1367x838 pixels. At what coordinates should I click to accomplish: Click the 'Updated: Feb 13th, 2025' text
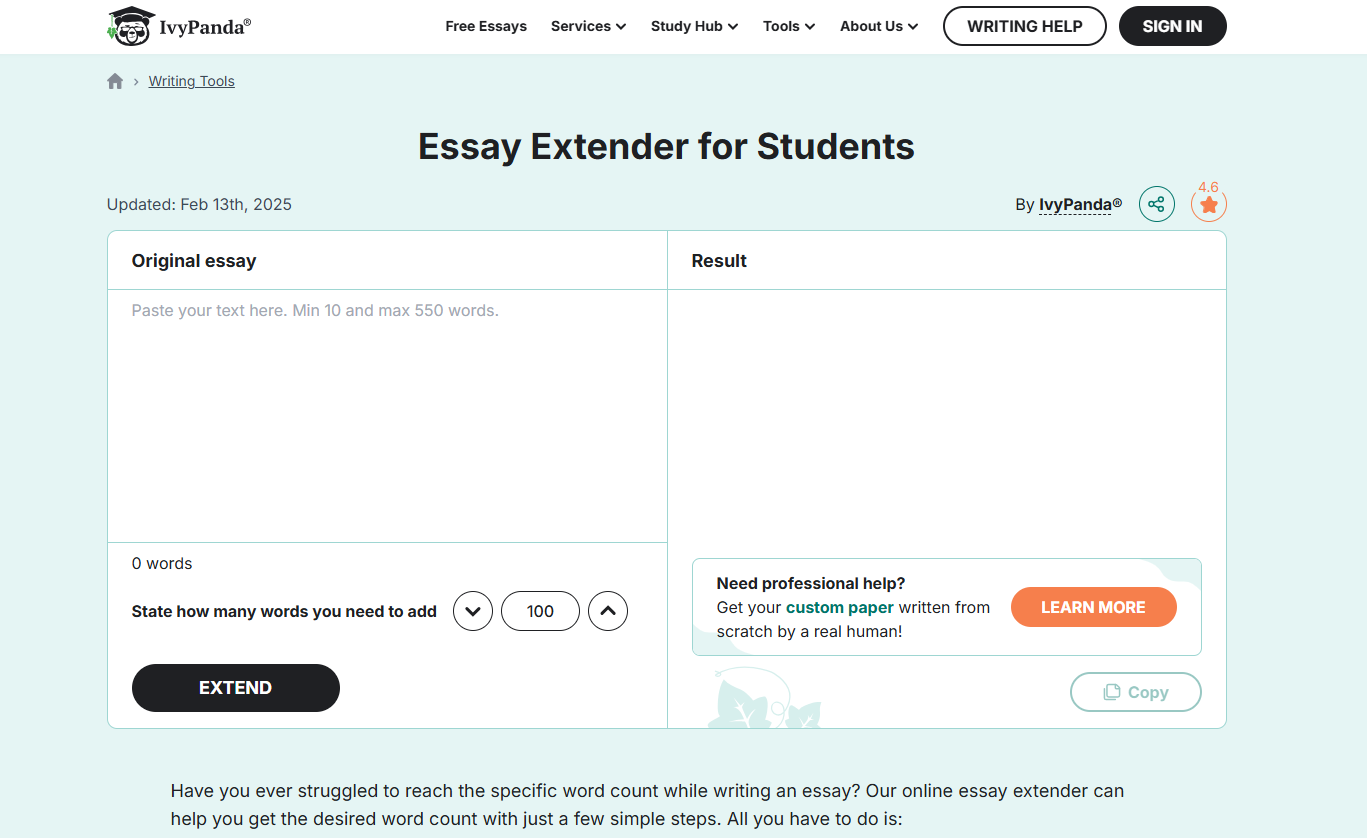click(199, 205)
